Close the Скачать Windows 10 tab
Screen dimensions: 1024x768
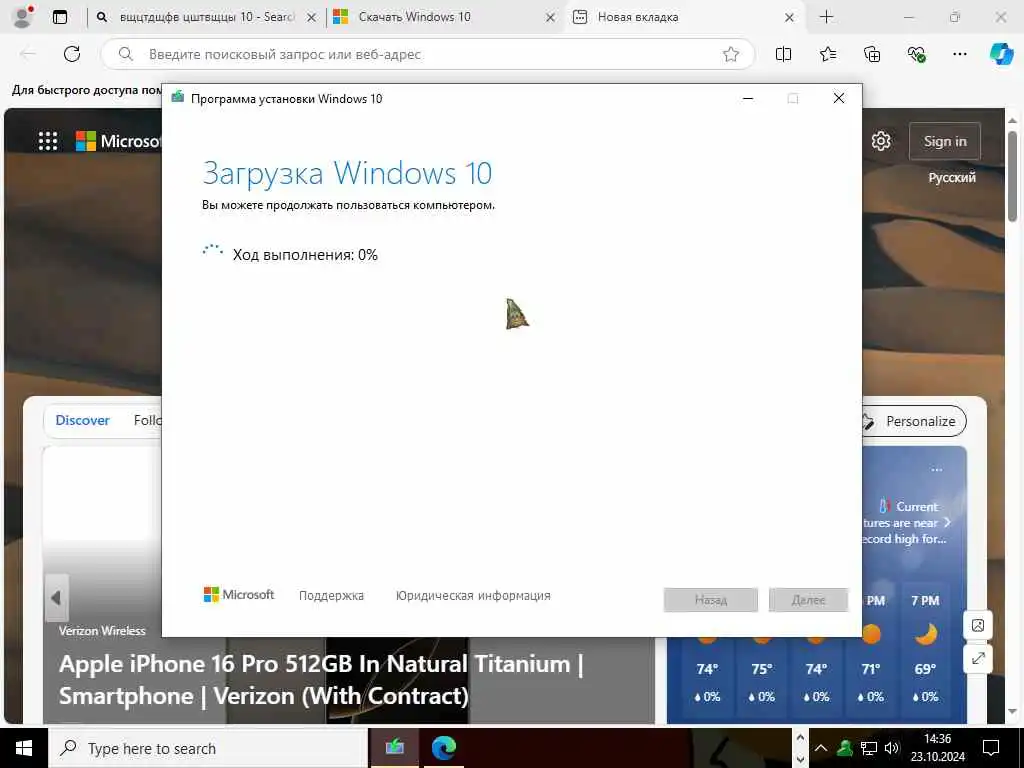pos(551,18)
